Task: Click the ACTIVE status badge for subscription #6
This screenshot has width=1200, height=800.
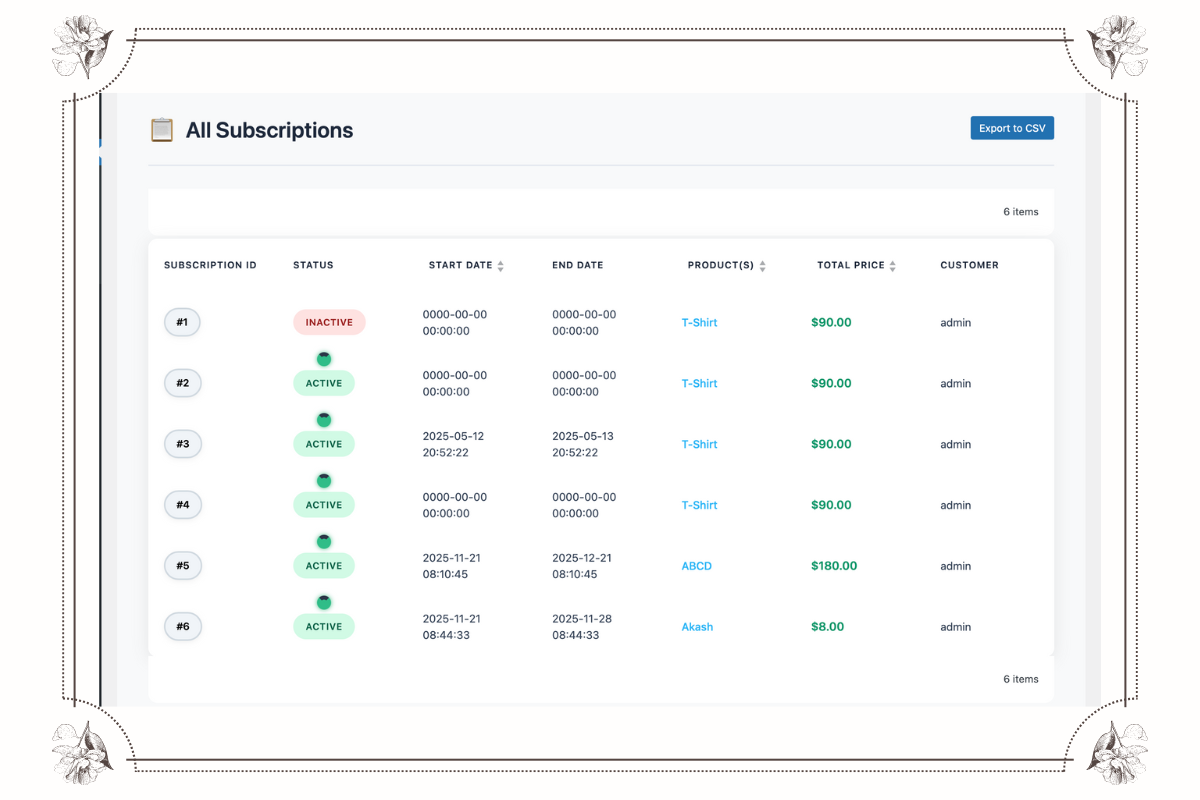Action: [324, 627]
